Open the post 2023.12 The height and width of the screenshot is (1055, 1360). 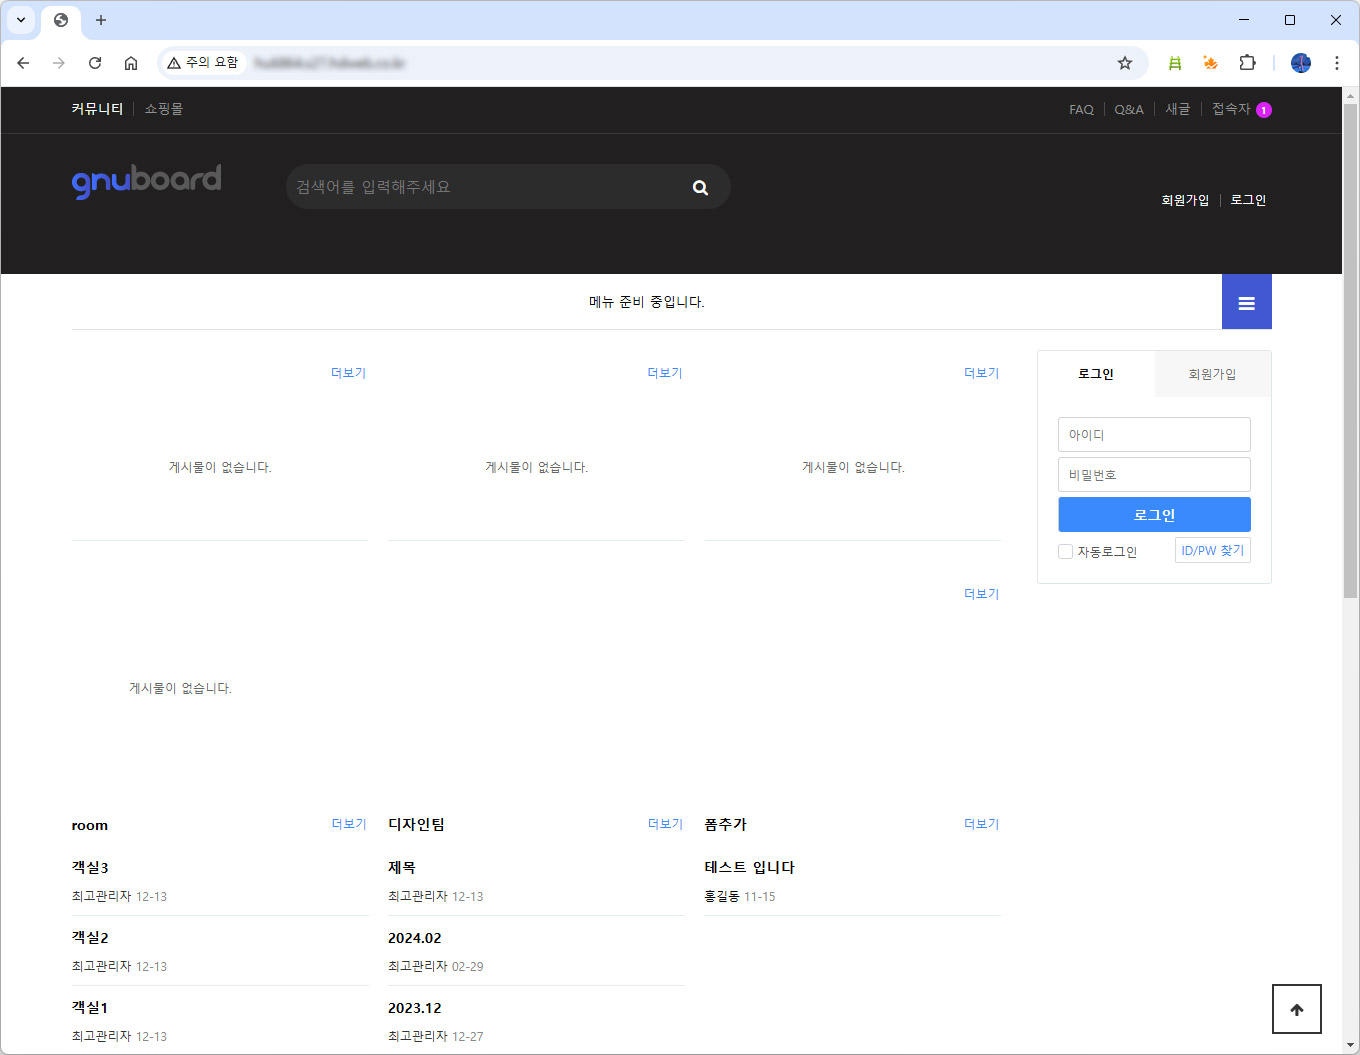tap(415, 1008)
